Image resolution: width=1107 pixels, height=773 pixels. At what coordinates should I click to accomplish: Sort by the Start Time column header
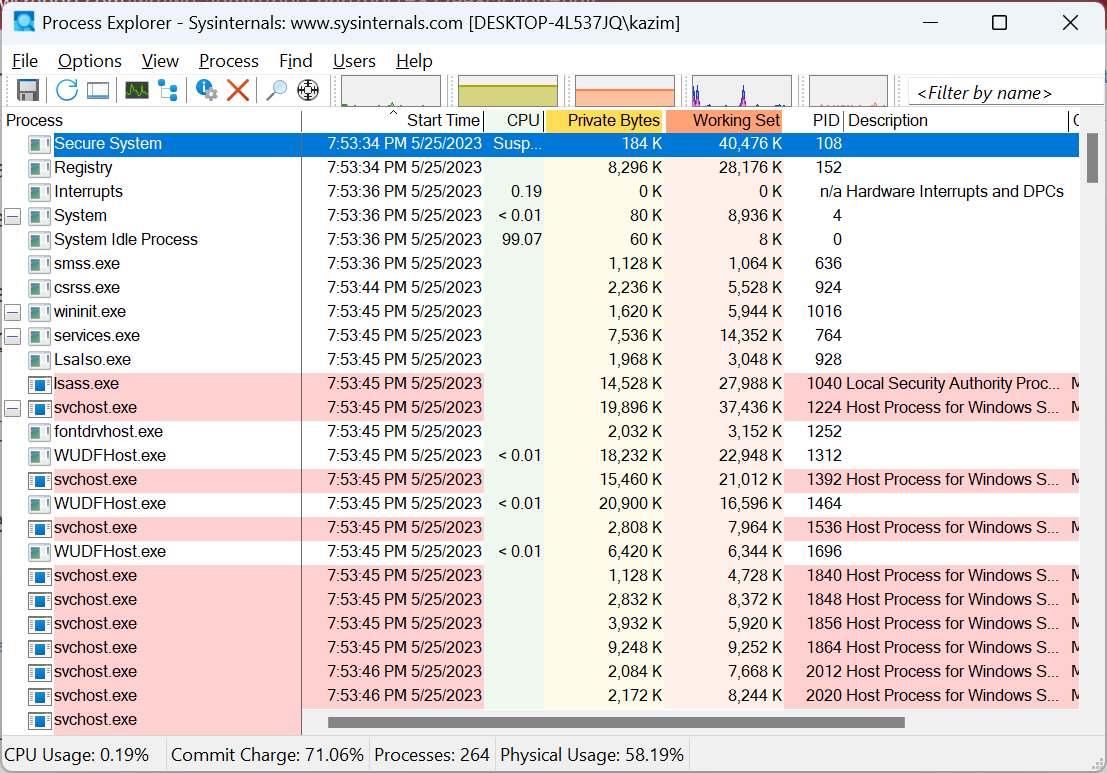(x=393, y=121)
